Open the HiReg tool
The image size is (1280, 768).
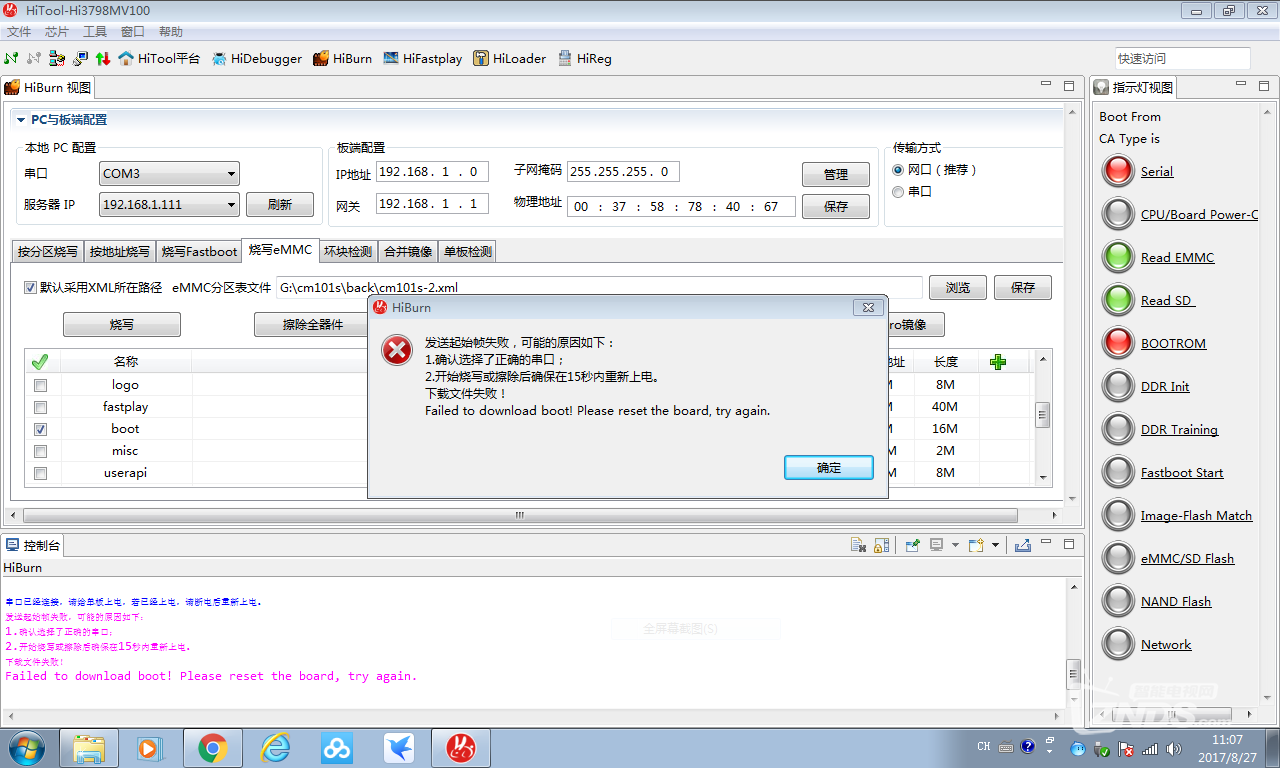pyautogui.click(x=584, y=59)
